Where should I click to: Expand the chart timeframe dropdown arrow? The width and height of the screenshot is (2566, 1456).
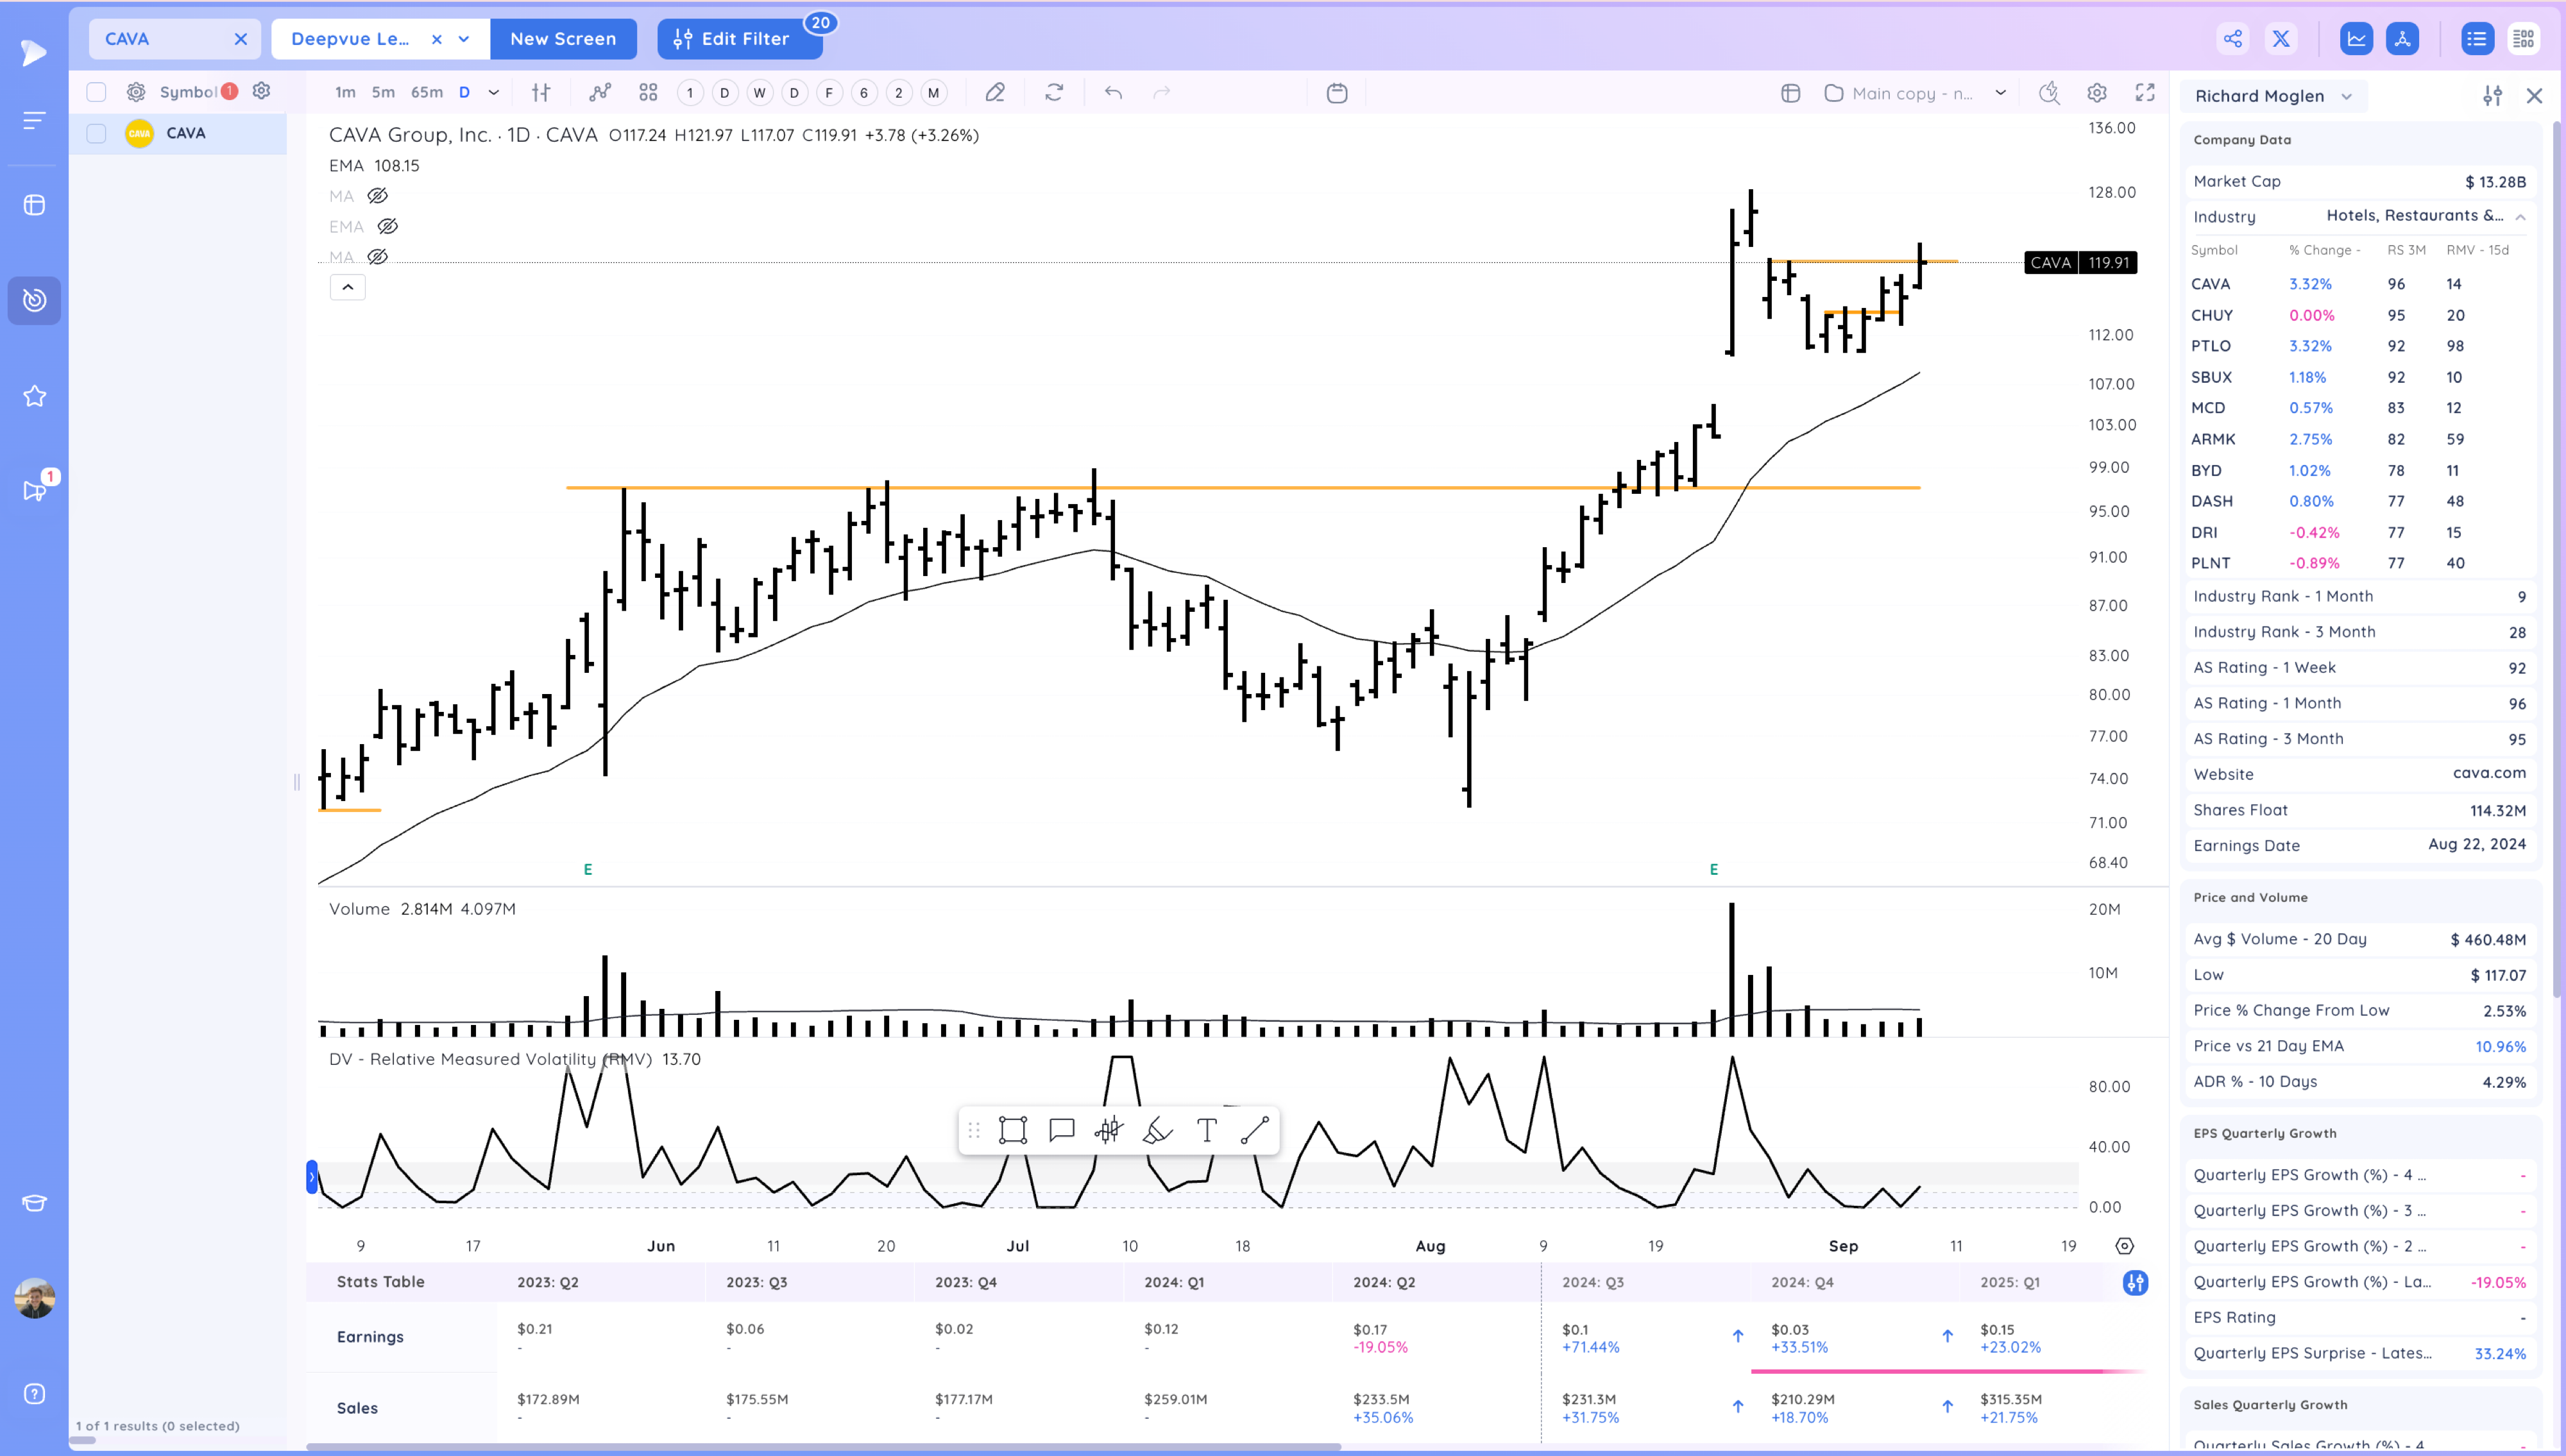coord(494,93)
